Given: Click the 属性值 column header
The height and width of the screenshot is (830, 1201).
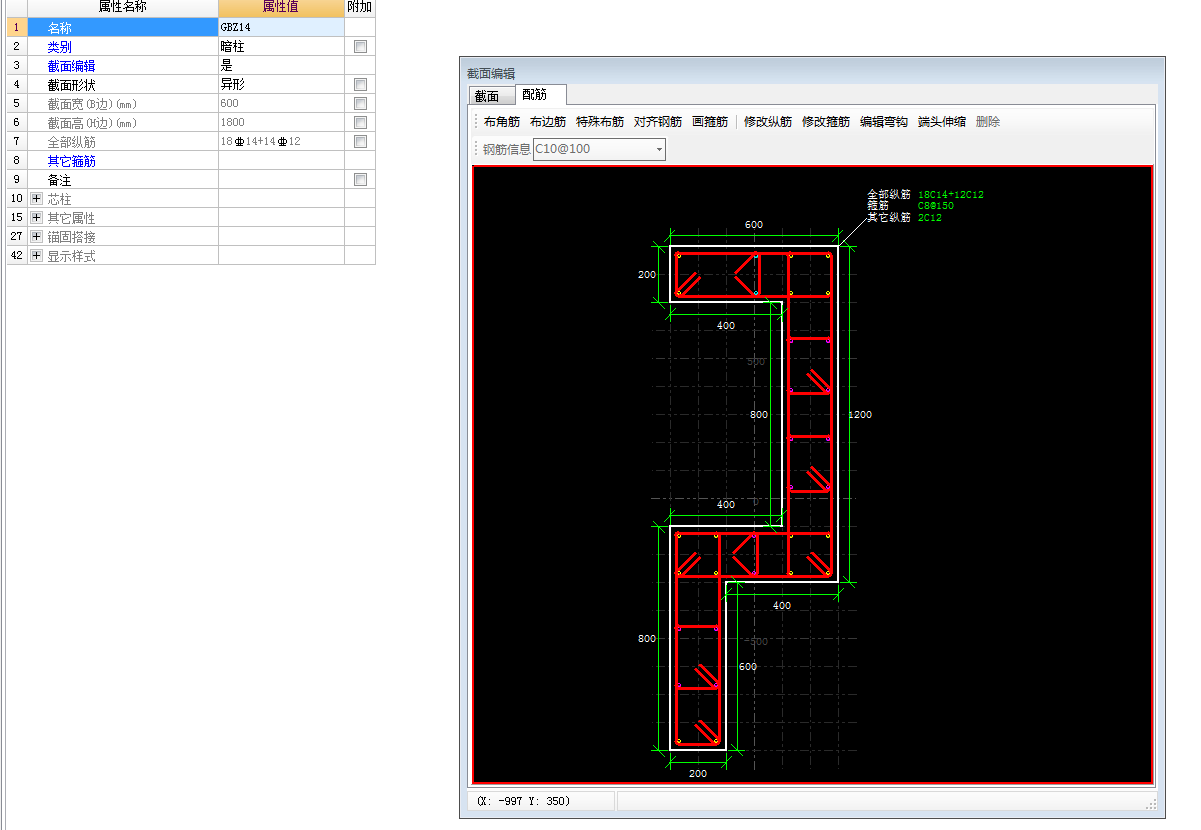Looking at the screenshot, I should coord(281,8).
